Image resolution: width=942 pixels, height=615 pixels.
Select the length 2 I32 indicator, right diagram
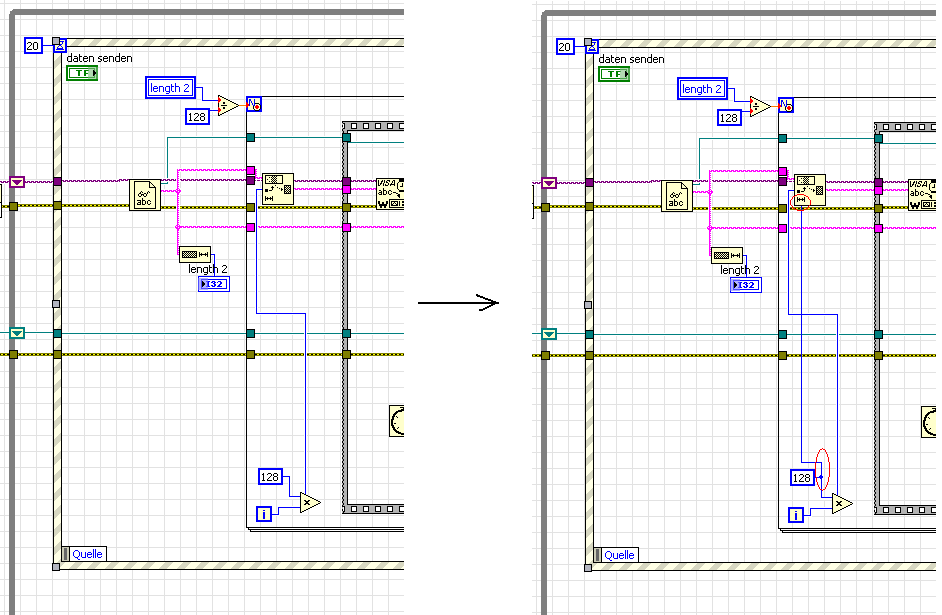tap(746, 285)
